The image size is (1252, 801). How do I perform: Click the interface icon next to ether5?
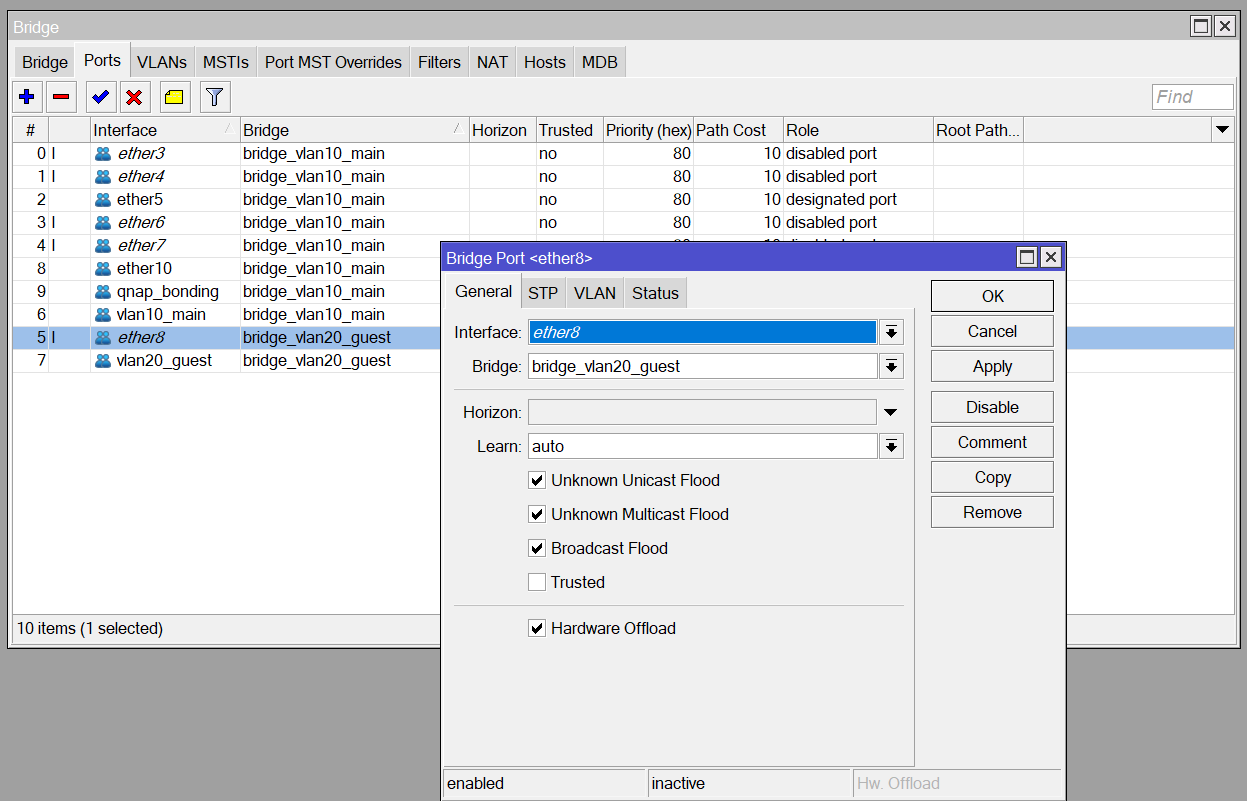tap(103, 200)
